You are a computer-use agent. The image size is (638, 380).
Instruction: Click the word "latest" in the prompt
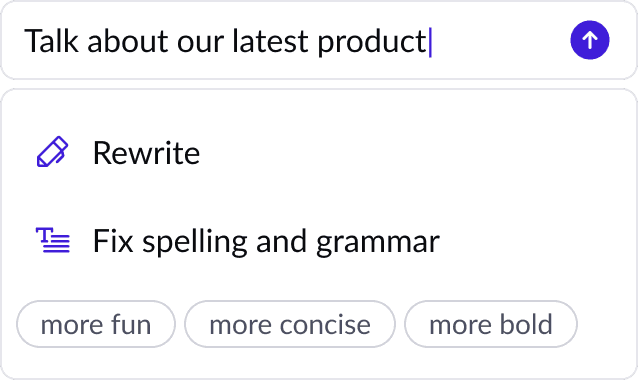[270, 41]
